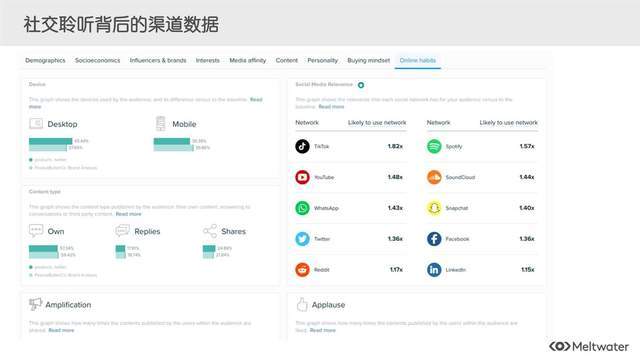This screenshot has width=640, height=360.
Task: Click the SoundCloud network icon
Action: click(x=434, y=177)
